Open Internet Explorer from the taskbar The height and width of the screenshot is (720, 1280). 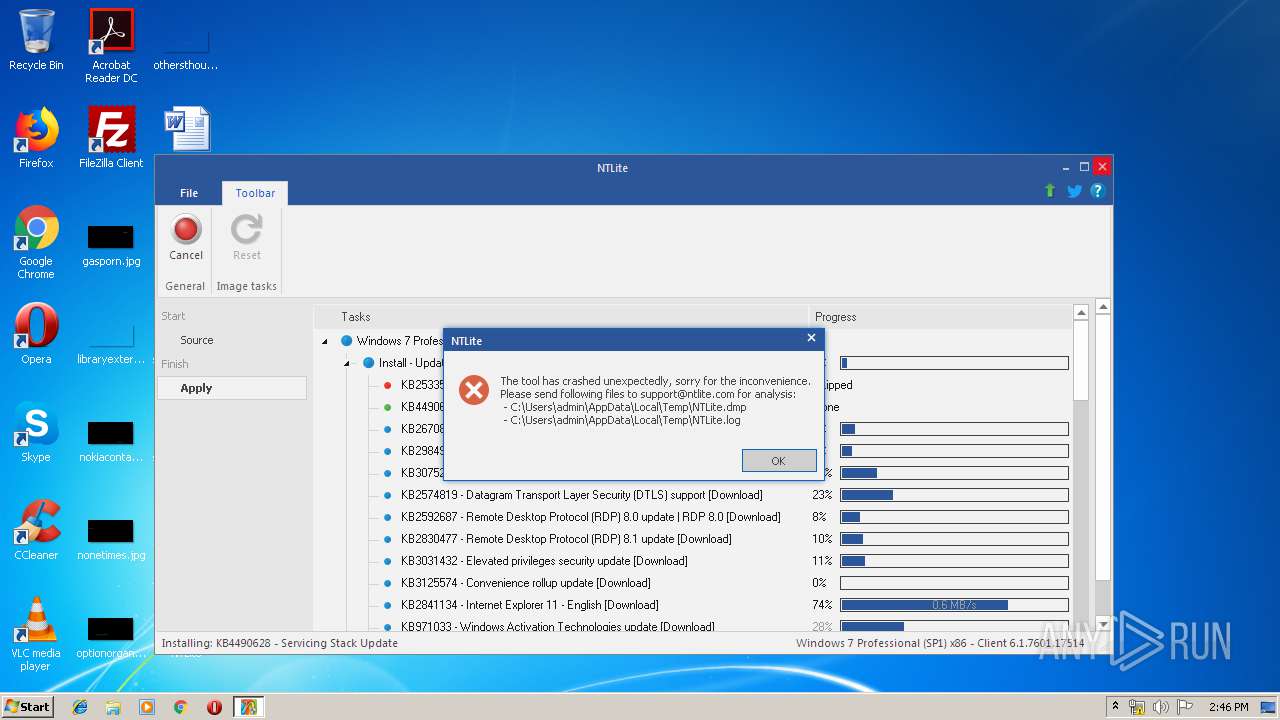coord(80,707)
